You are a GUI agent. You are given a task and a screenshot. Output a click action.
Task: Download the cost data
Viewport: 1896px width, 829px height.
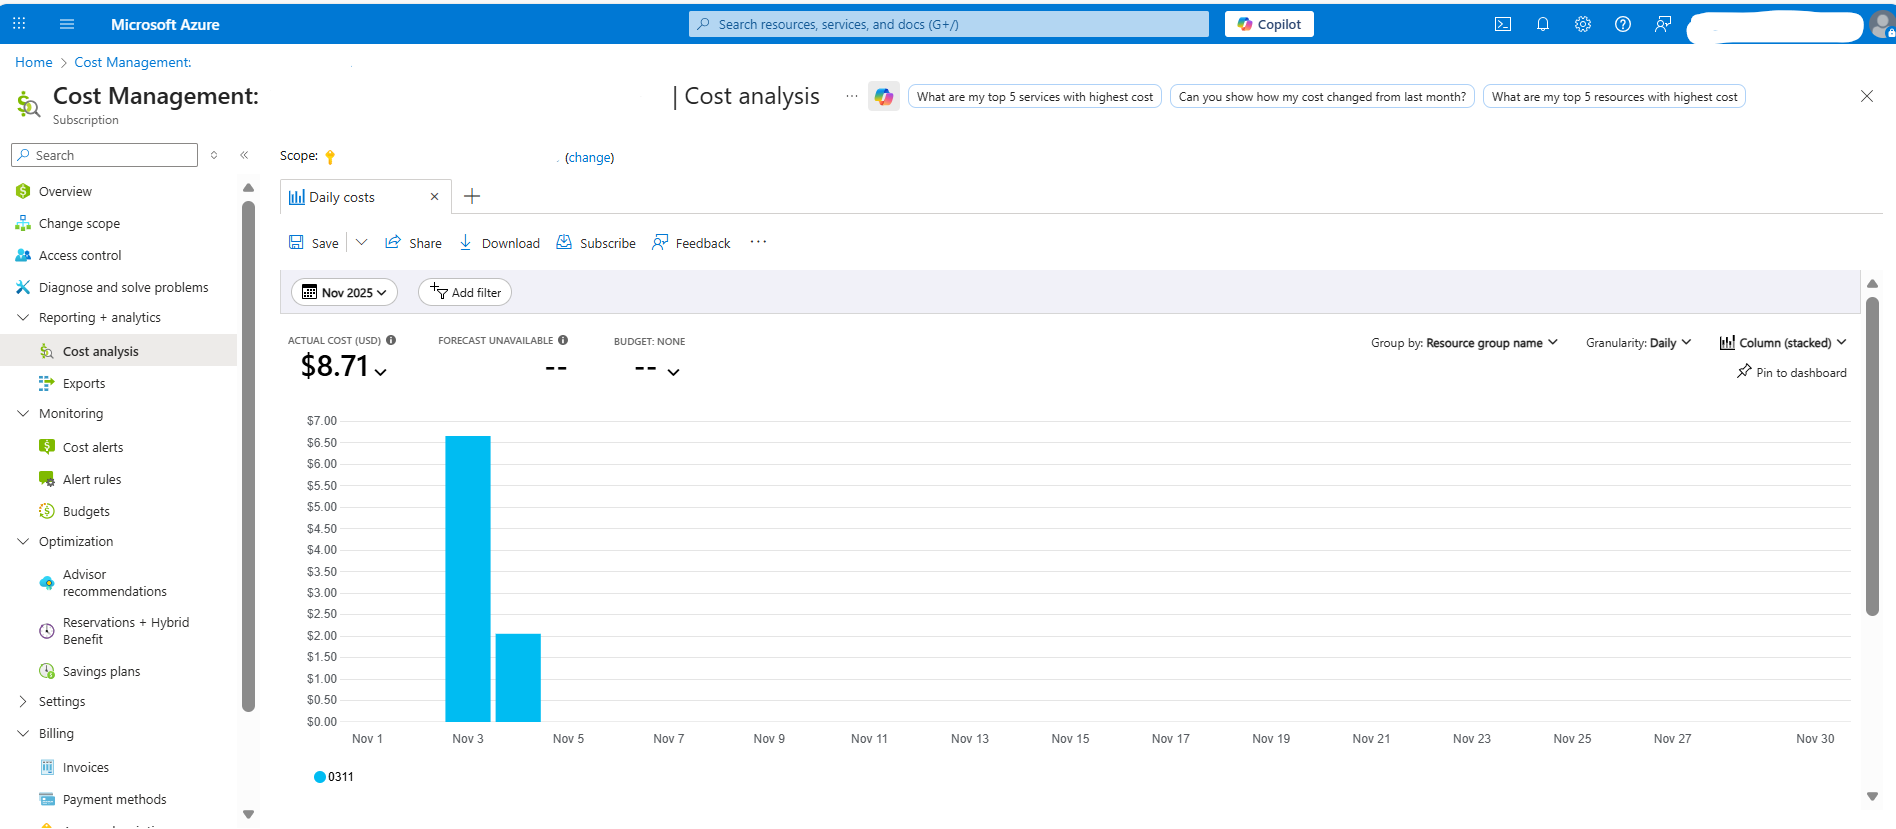(499, 243)
